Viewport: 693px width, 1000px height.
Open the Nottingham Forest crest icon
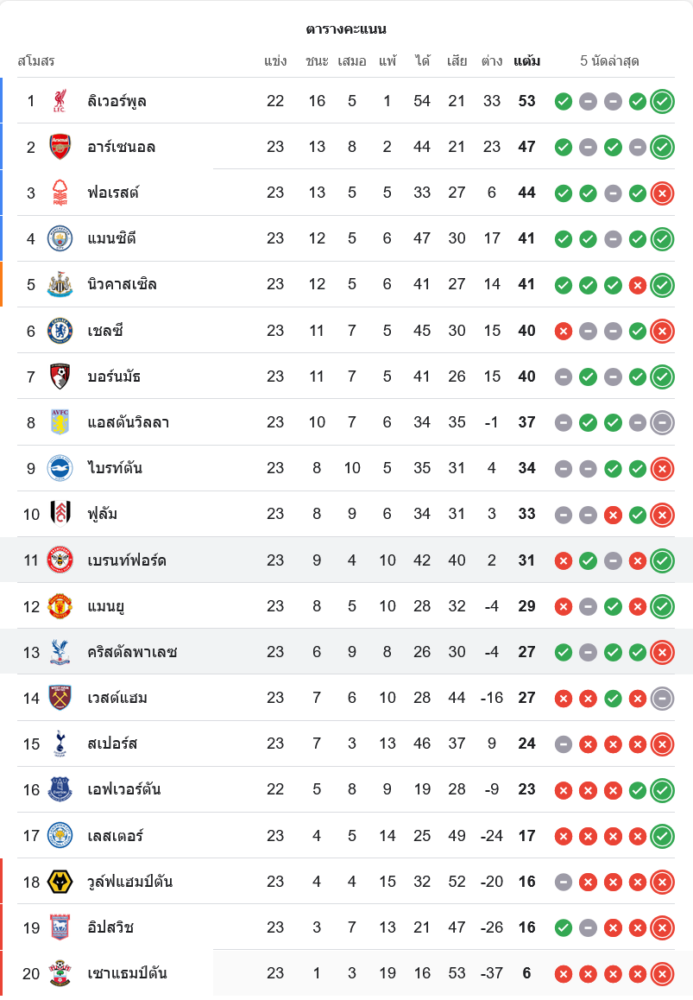point(60,193)
